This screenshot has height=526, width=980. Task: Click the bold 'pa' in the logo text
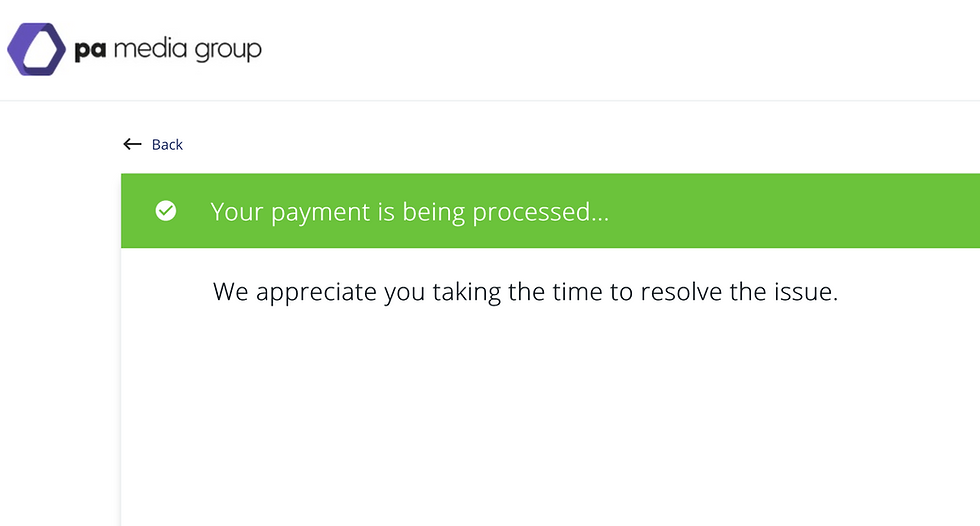tap(90, 51)
